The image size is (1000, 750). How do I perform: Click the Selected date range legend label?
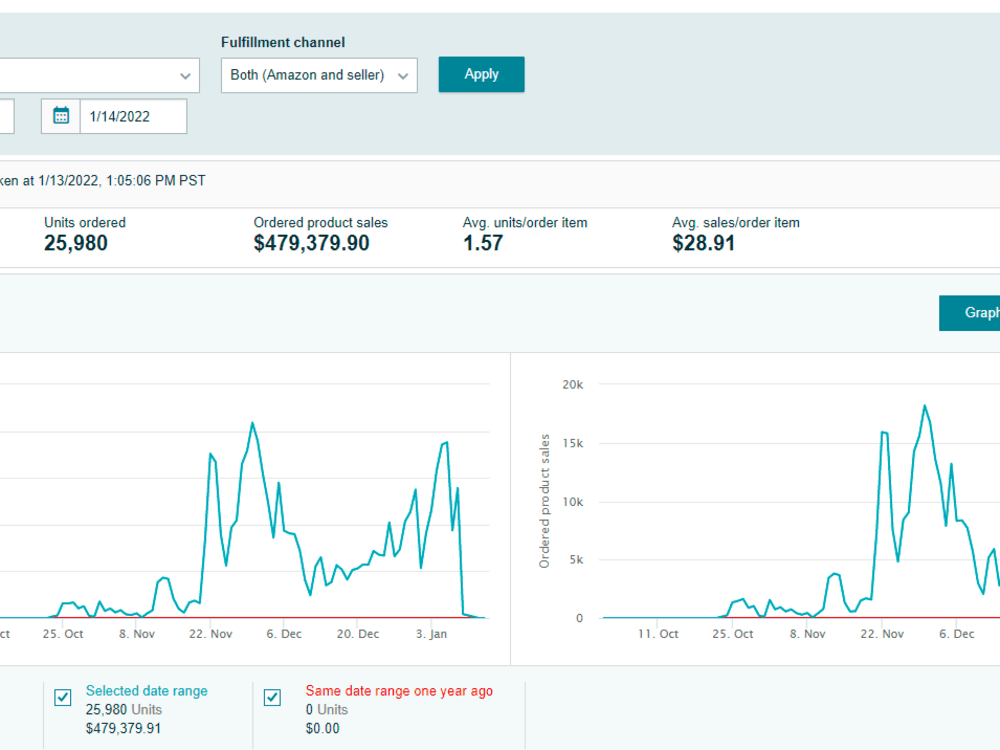click(147, 691)
